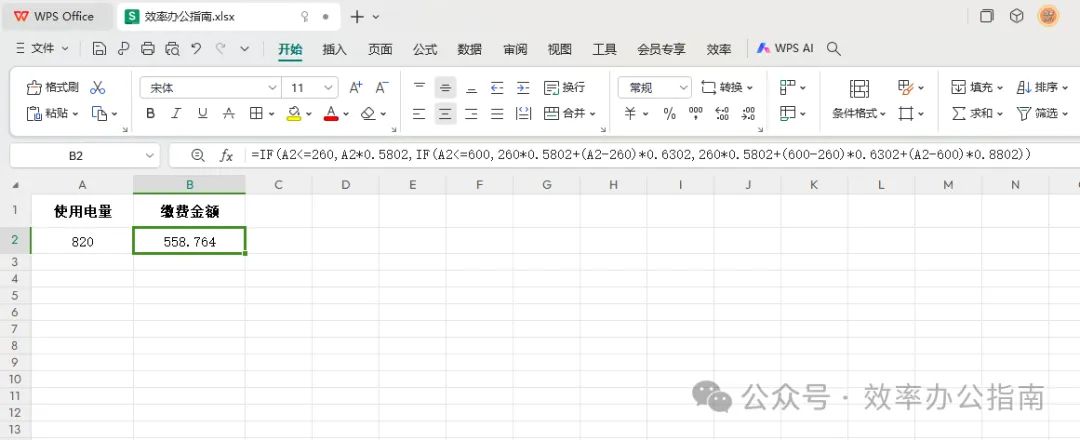This screenshot has height=440, width=1080.
Task: Expand the Sort (排序) dropdown arrow
Action: 1064,87
